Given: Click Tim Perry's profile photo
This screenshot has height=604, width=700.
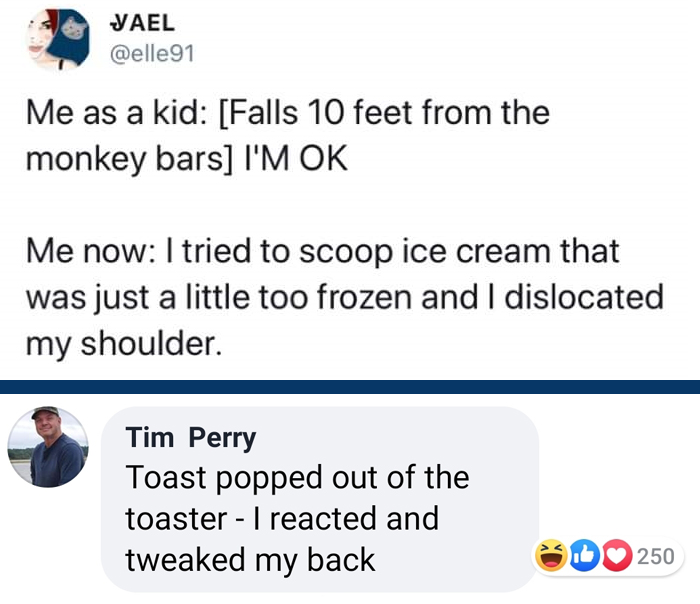Looking at the screenshot, I should (x=48, y=446).
